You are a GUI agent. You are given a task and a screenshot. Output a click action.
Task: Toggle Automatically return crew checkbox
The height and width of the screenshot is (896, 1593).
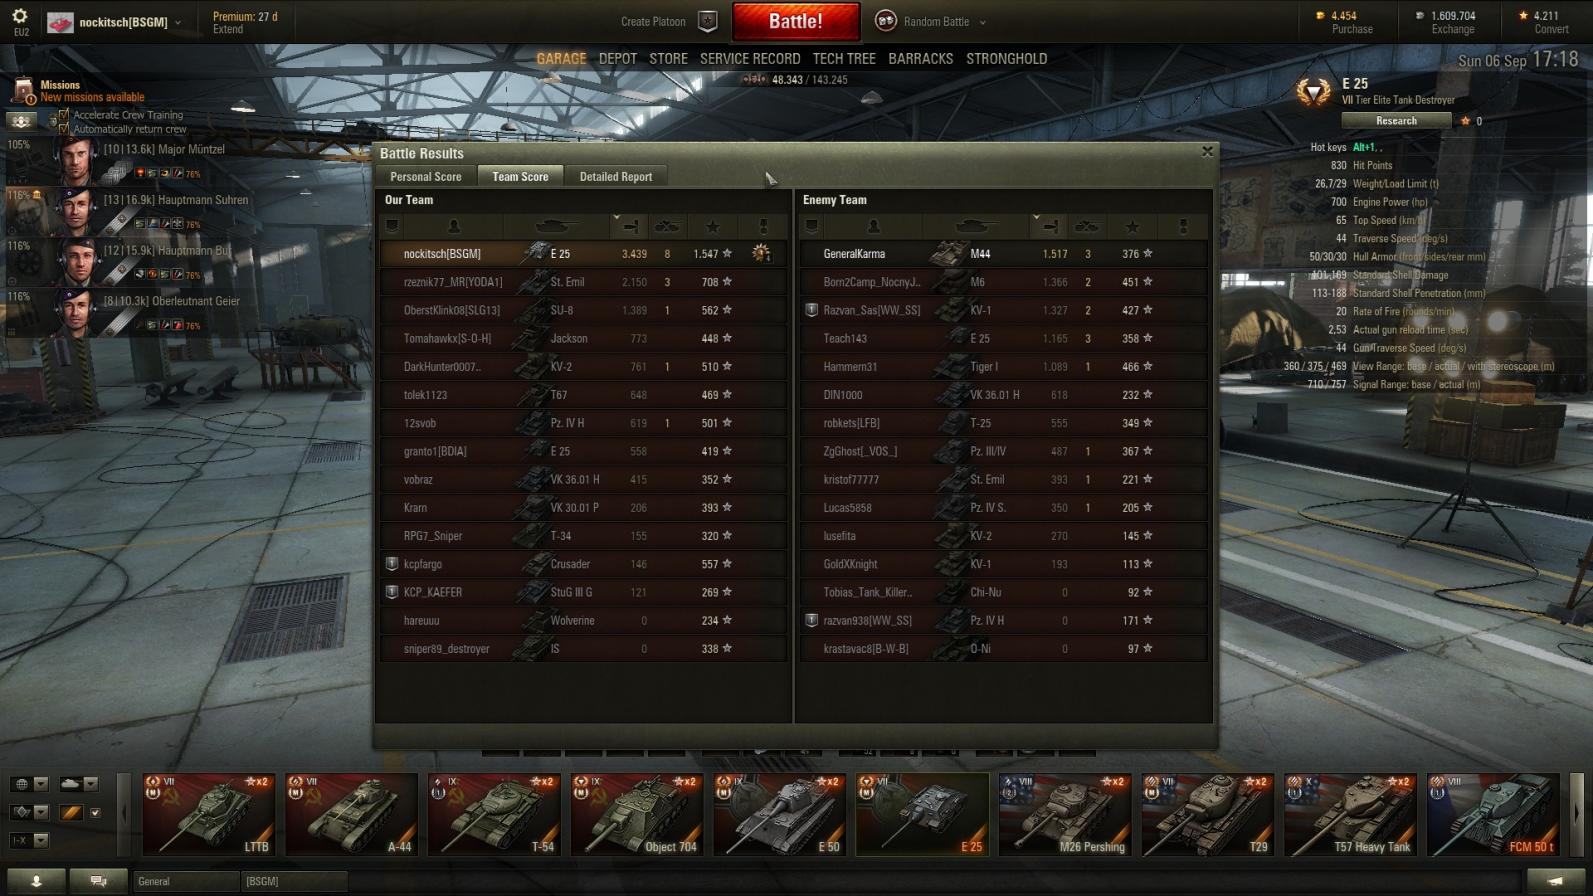(x=64, y=128)
